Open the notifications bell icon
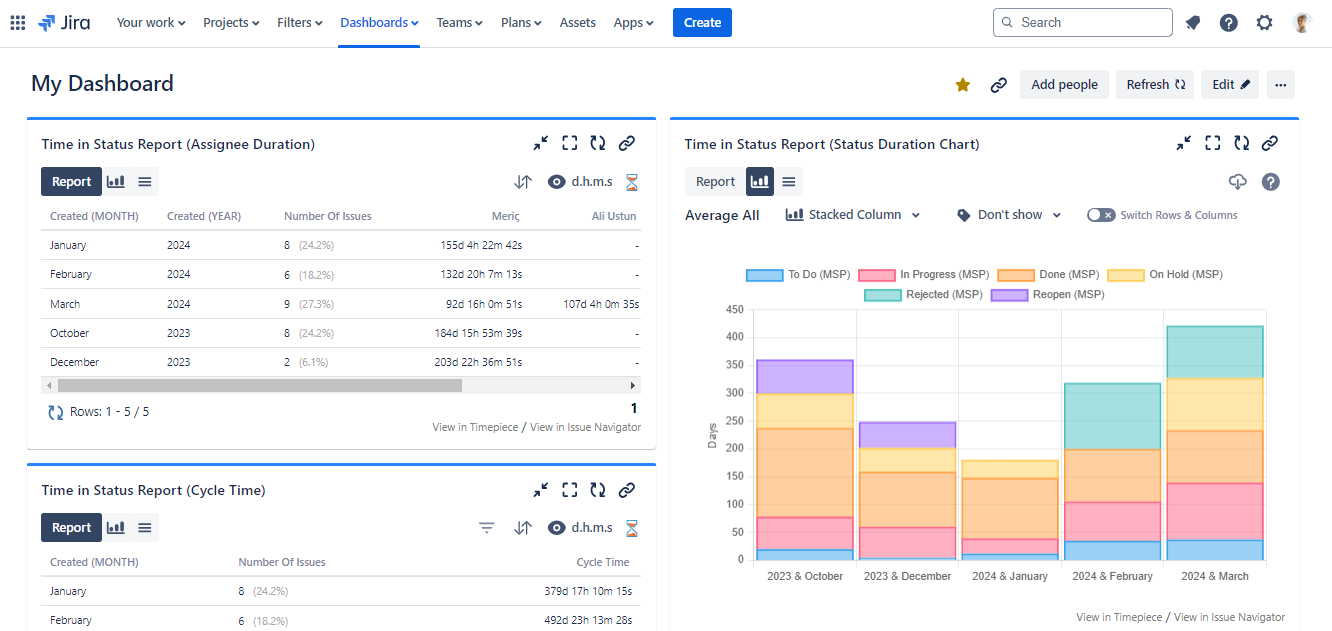The image size is (1332, 631). click(1193, 23)
